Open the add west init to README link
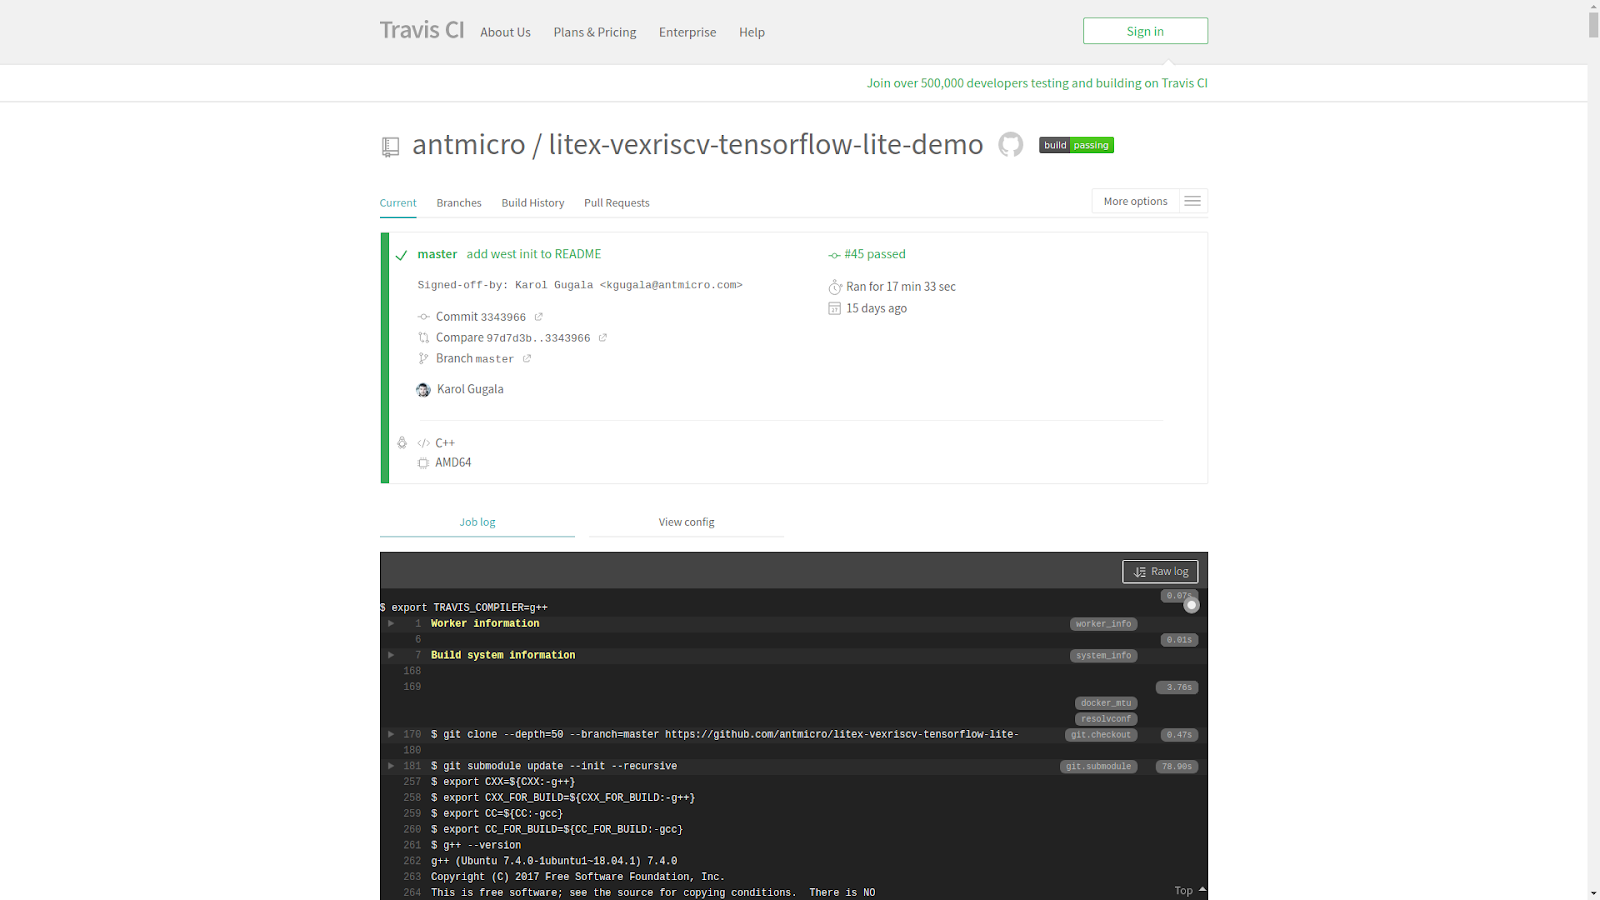1600x900 pixels. (x=534, y=254)
